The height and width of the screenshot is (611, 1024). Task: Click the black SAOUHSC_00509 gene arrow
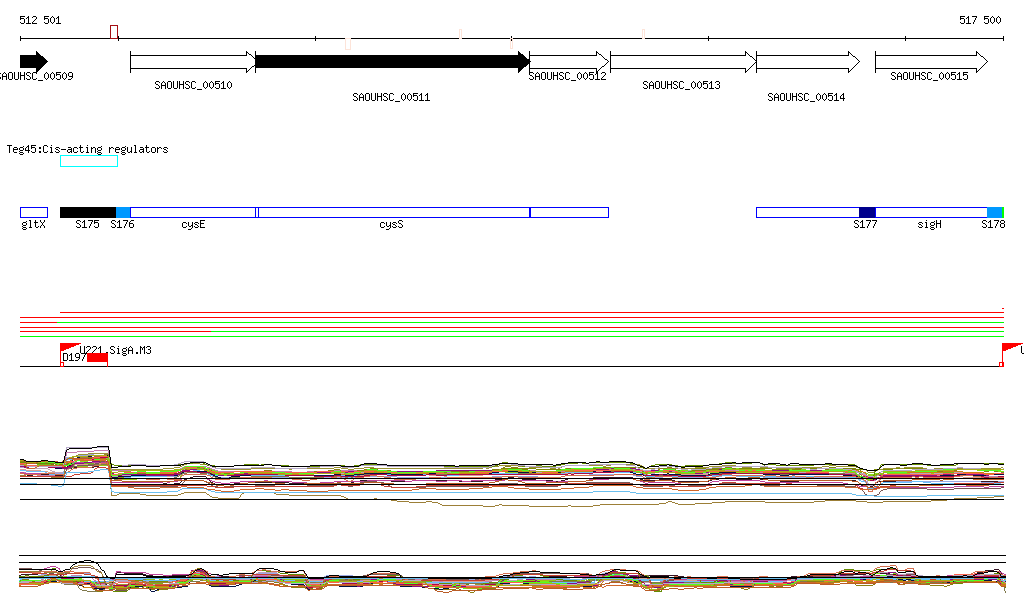[x=34, y=62]
